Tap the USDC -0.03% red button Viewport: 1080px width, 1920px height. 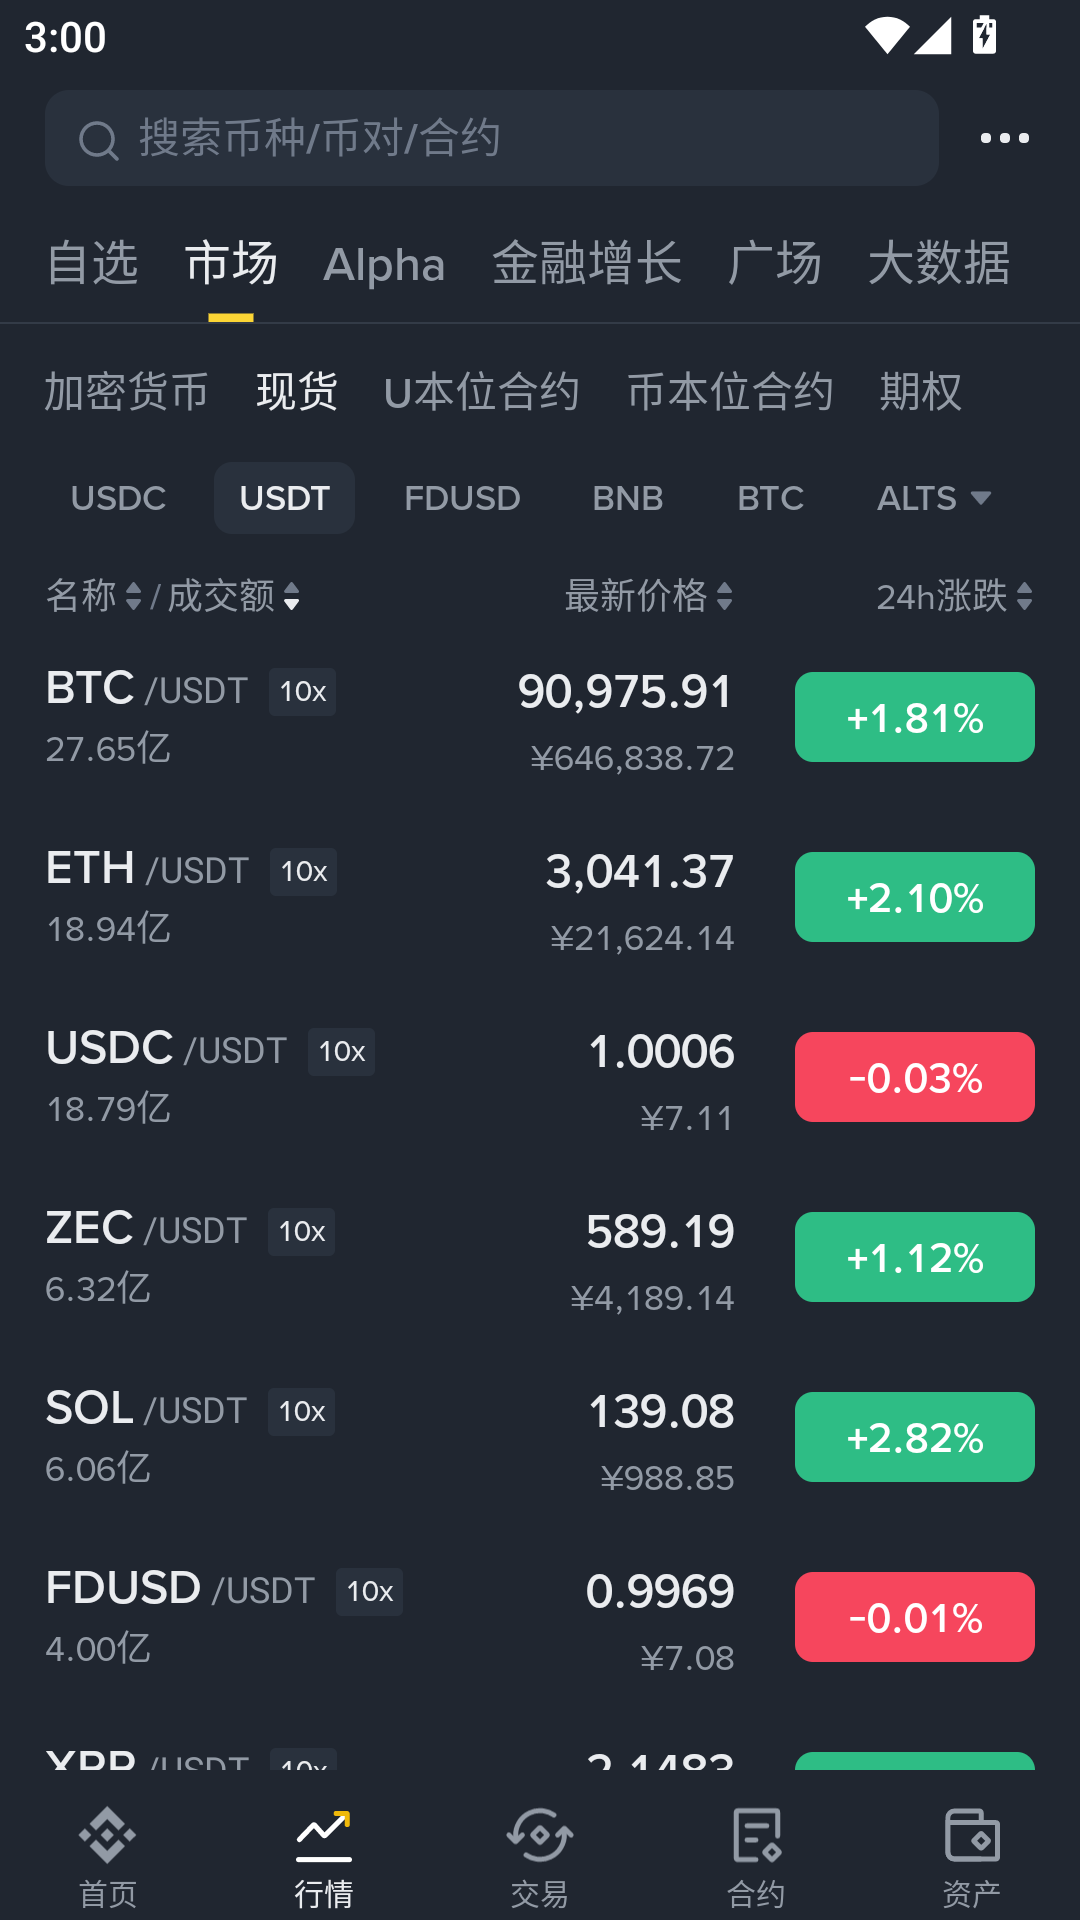914,1077
